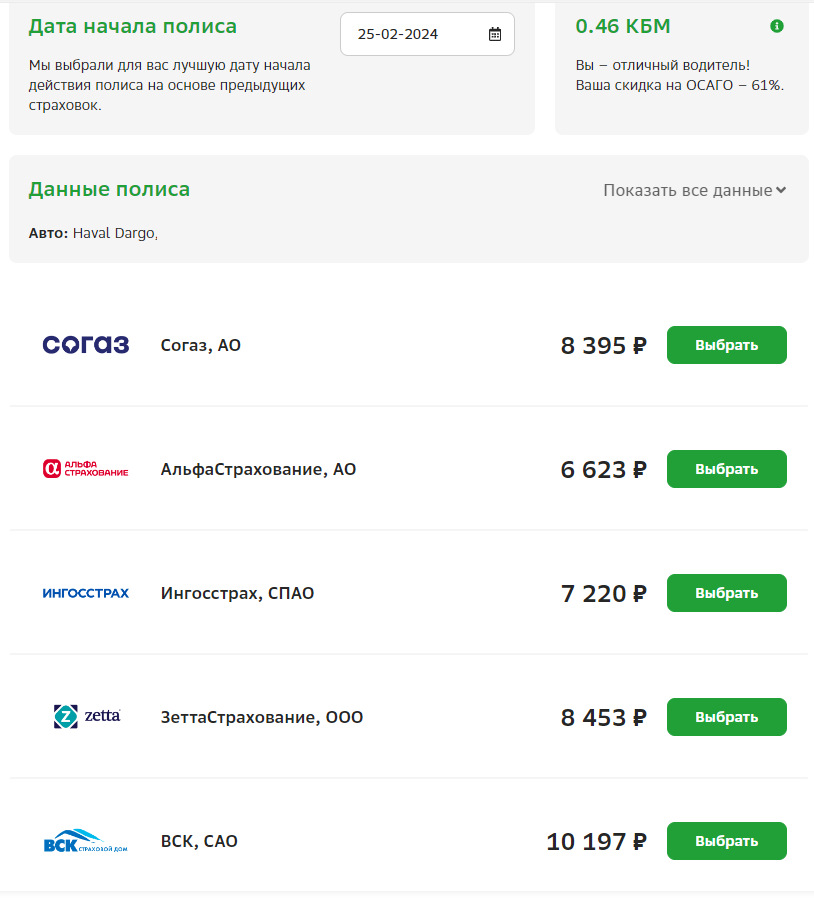
Task: Open the calendar icon in date field
Action: pos(495,34)
